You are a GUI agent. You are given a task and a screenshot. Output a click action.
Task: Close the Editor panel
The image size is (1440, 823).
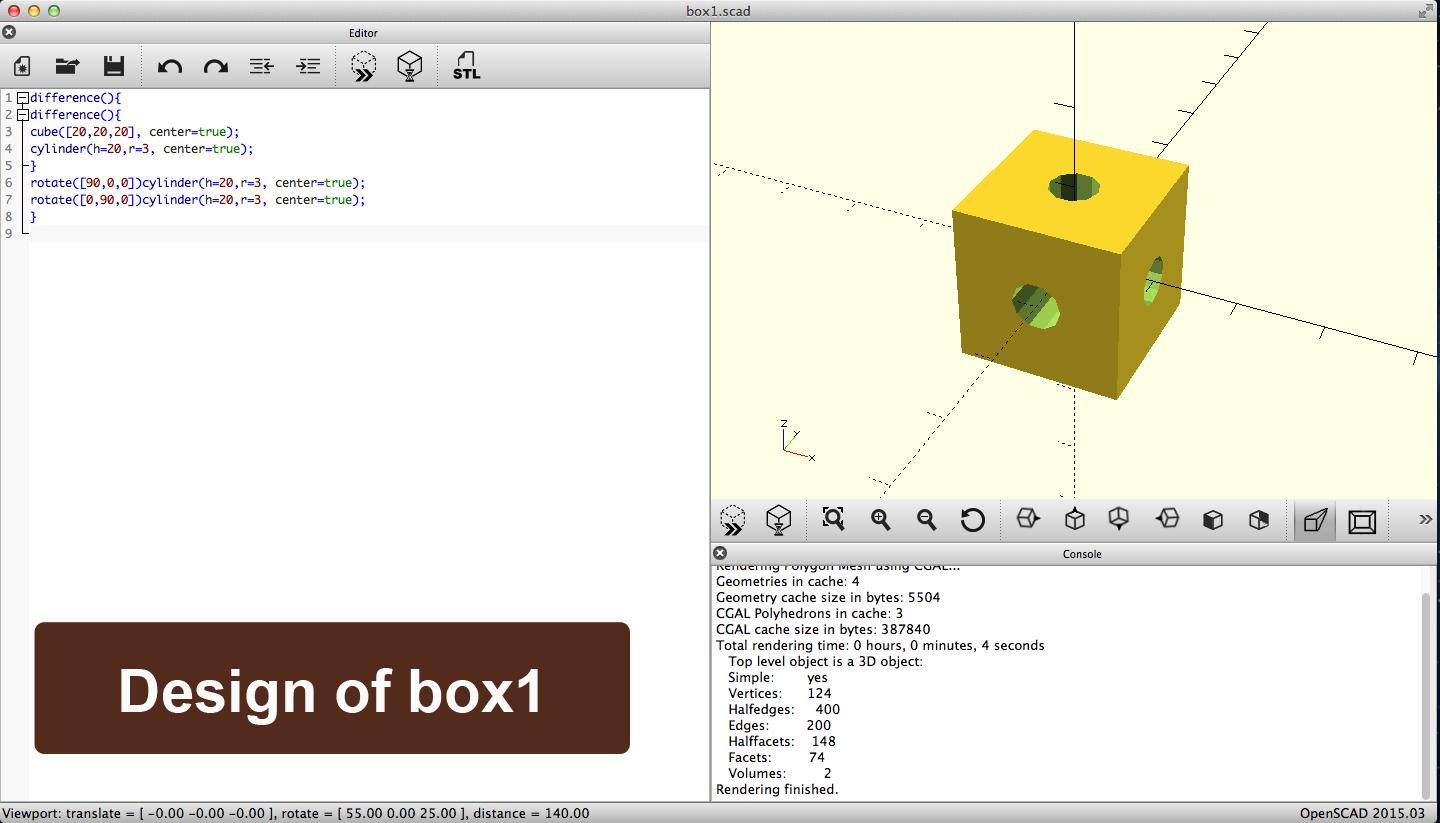point(9,32)
